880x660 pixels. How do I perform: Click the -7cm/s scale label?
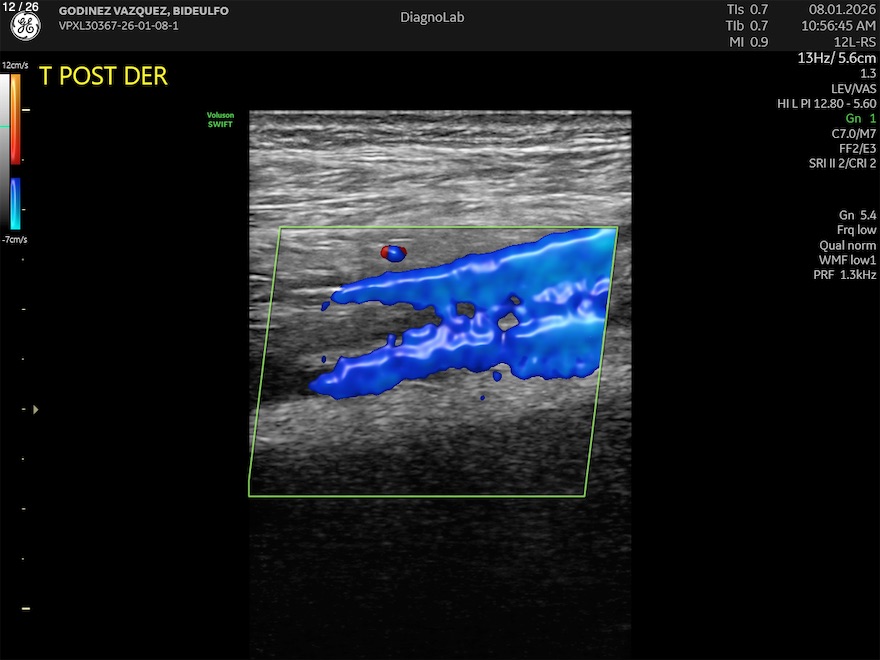[x=15, y=240]
